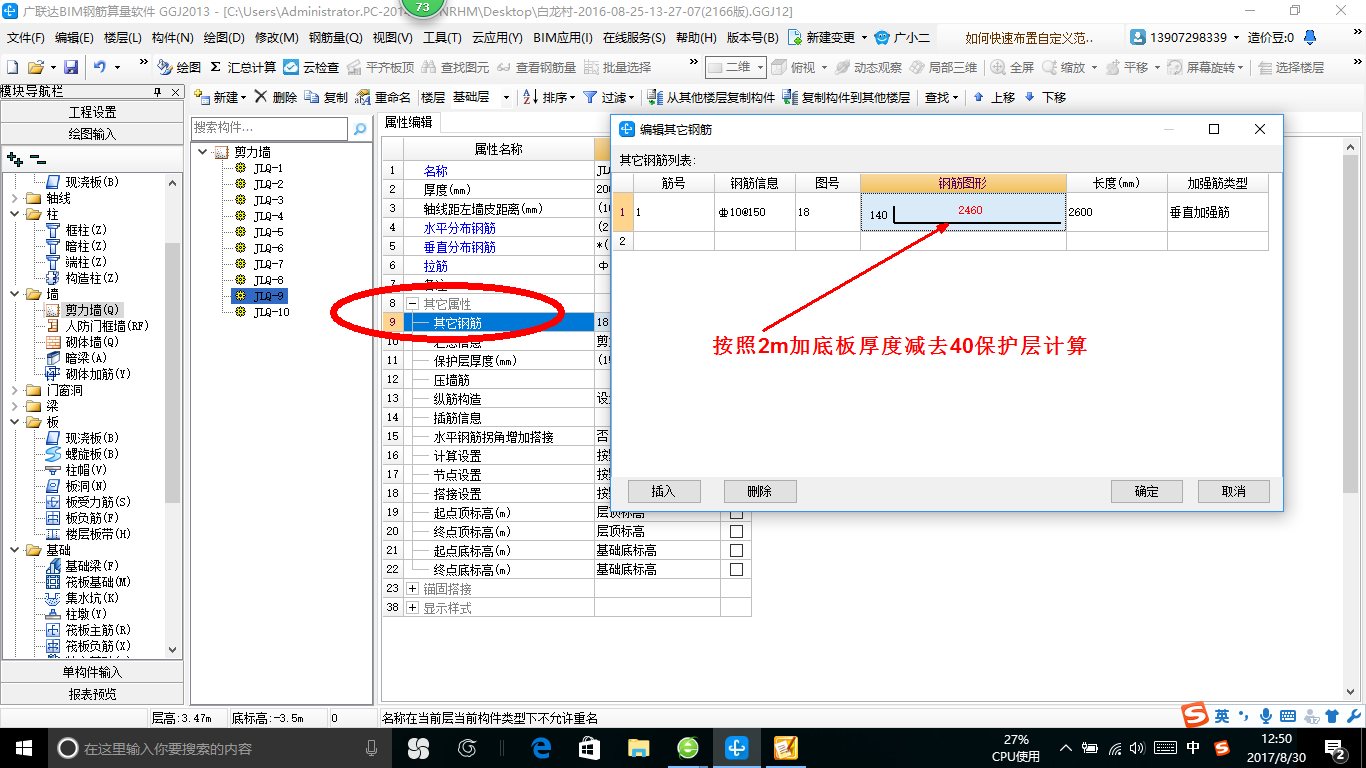
Task: Click 报表预览 navigation button
Action: point(92,693)
